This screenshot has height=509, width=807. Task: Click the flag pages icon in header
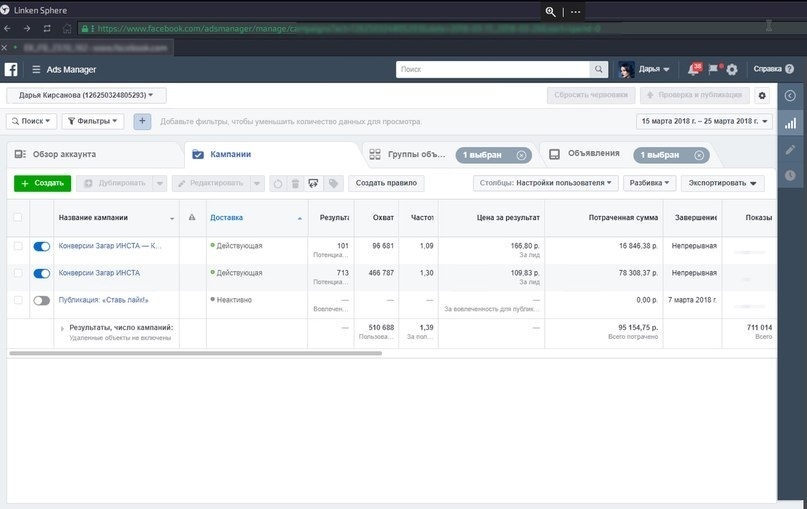tap(713, 69)
